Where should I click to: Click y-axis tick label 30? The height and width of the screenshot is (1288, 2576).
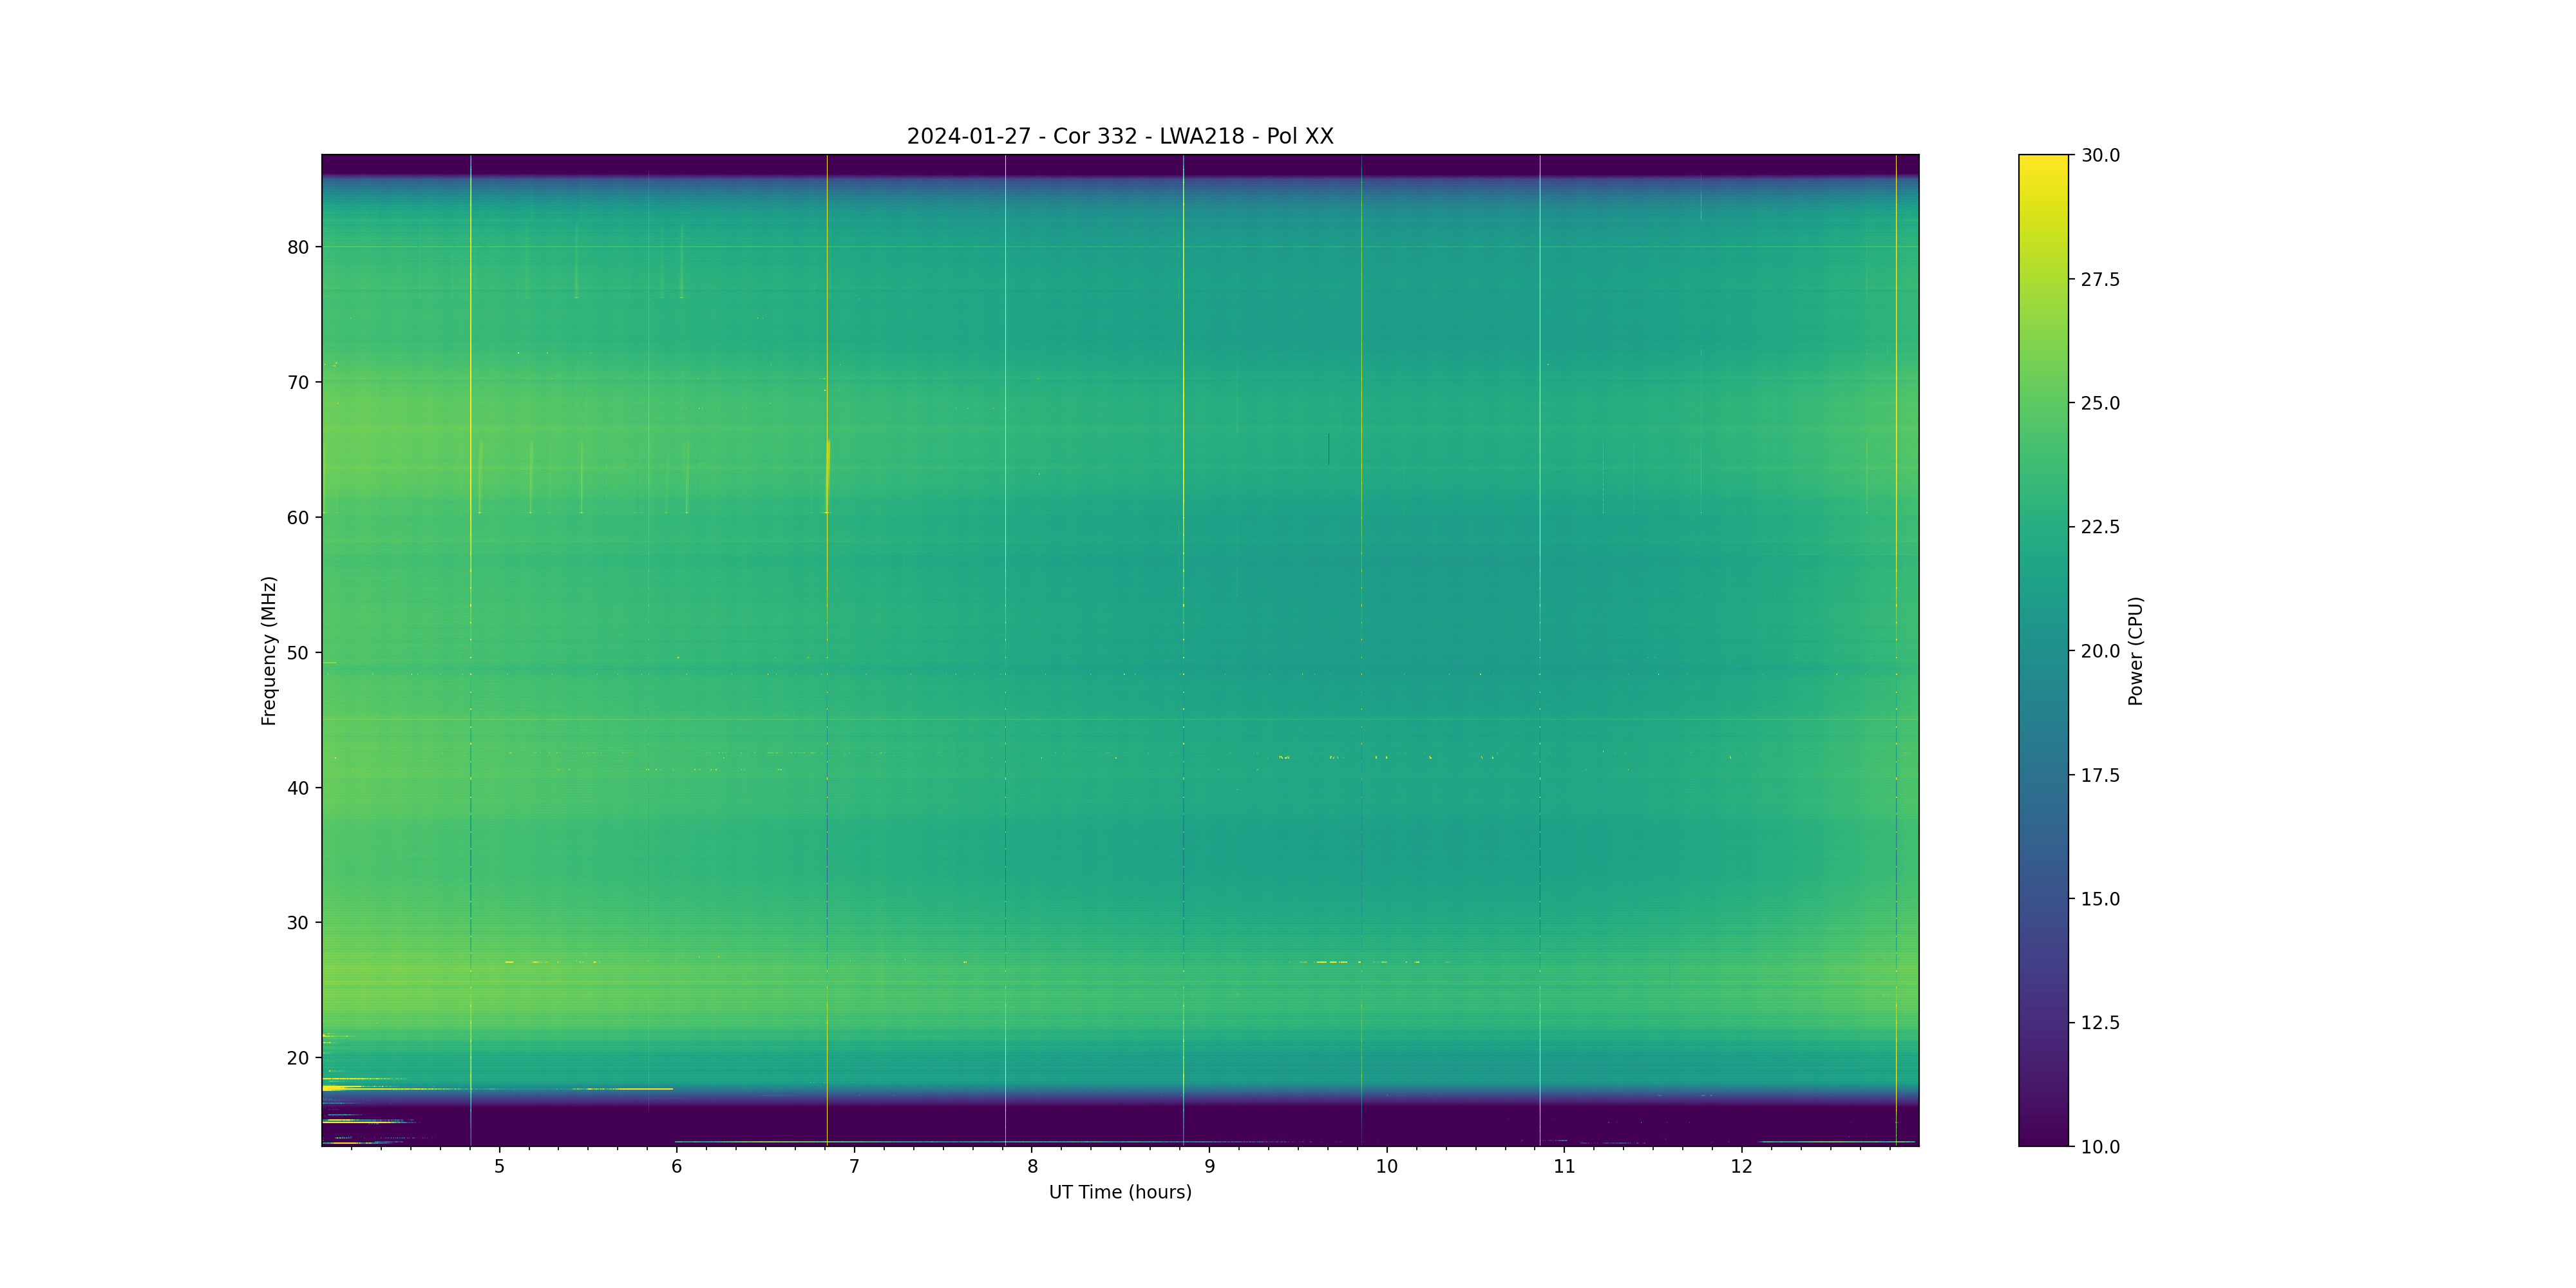pyautogui.click(x=298, y=923)
